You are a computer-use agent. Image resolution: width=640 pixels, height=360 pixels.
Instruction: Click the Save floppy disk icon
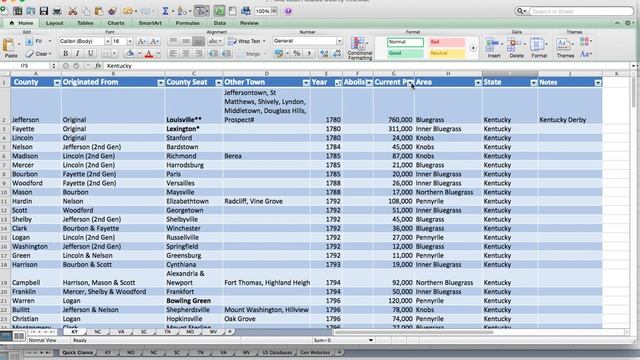pyautogui.click(x=44, y=11)
